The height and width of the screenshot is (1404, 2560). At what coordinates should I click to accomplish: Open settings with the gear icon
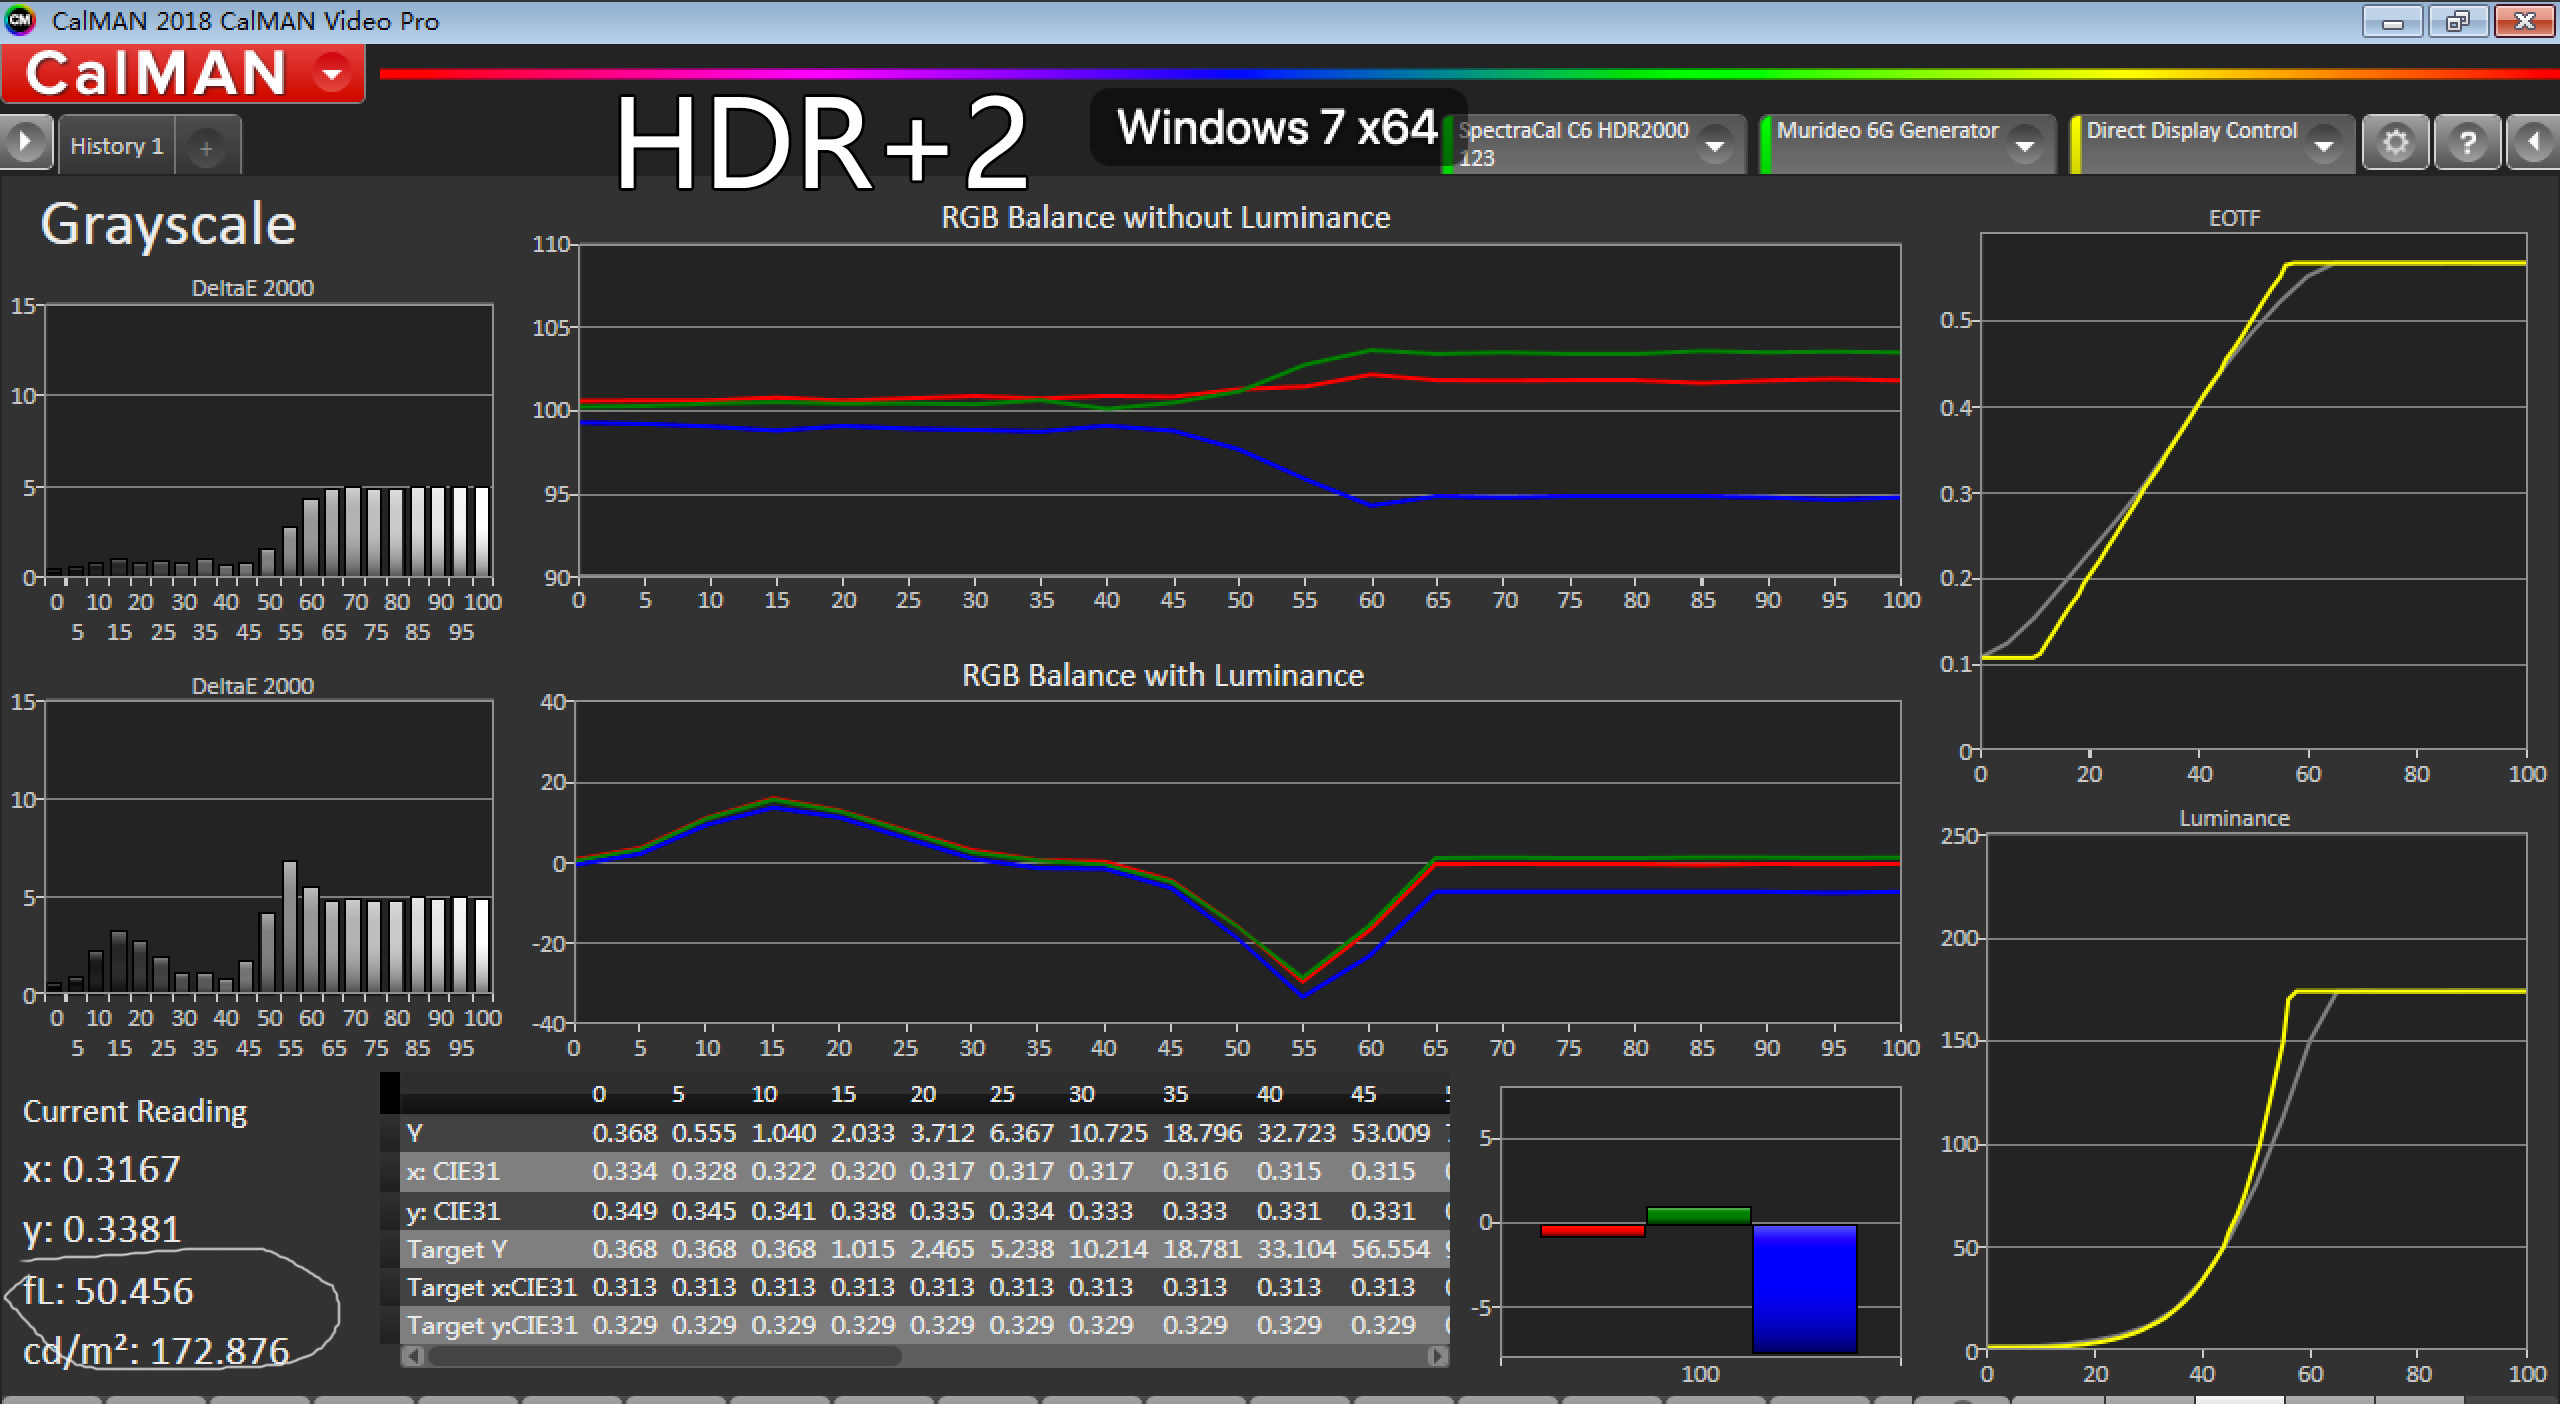2395,143
